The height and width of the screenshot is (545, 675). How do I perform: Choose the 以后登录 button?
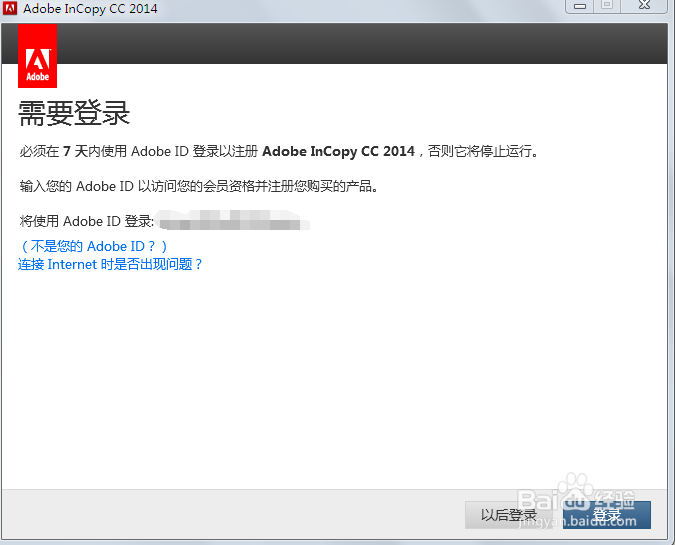point(509,515)
